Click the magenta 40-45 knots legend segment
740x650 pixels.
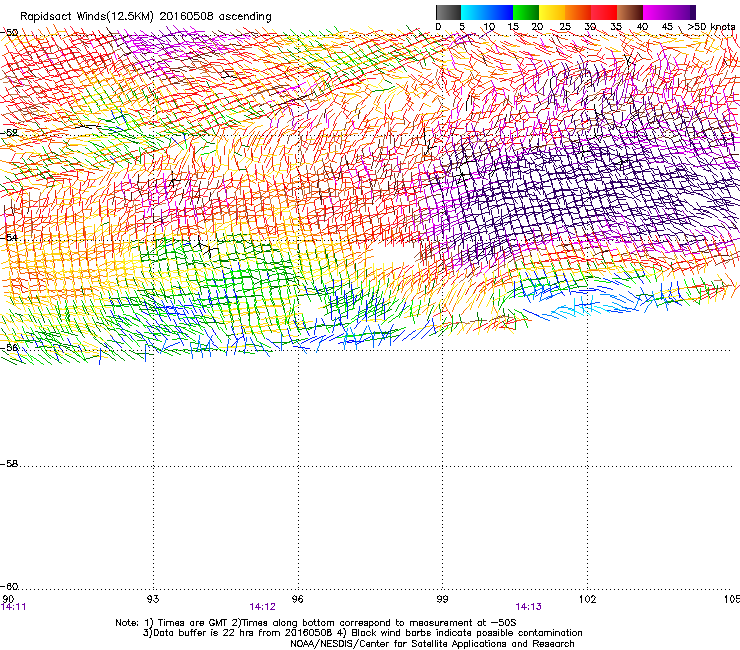click(656, 12)
